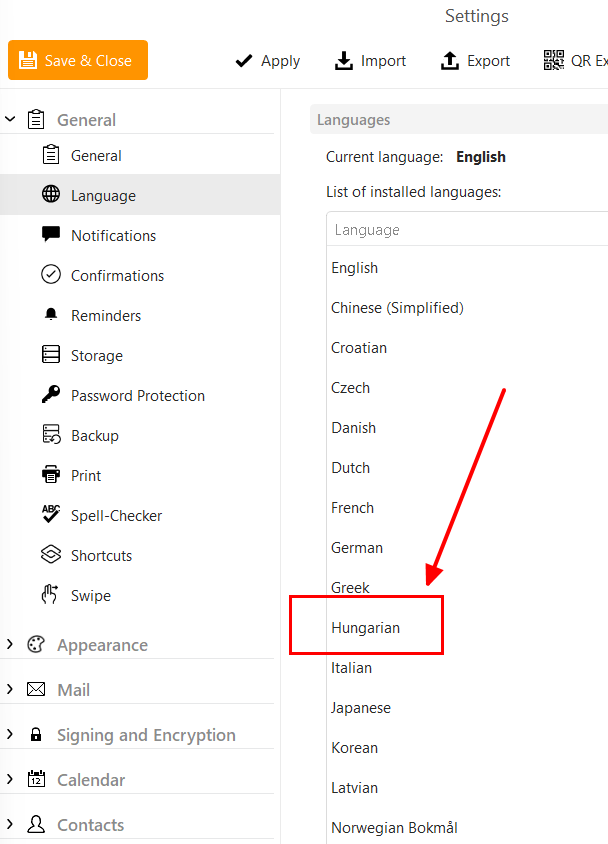Image resolution: width=608 pixels, height=844 pixels.
Task: Choose Japanese from installed languages
Action: click(361, 708)
